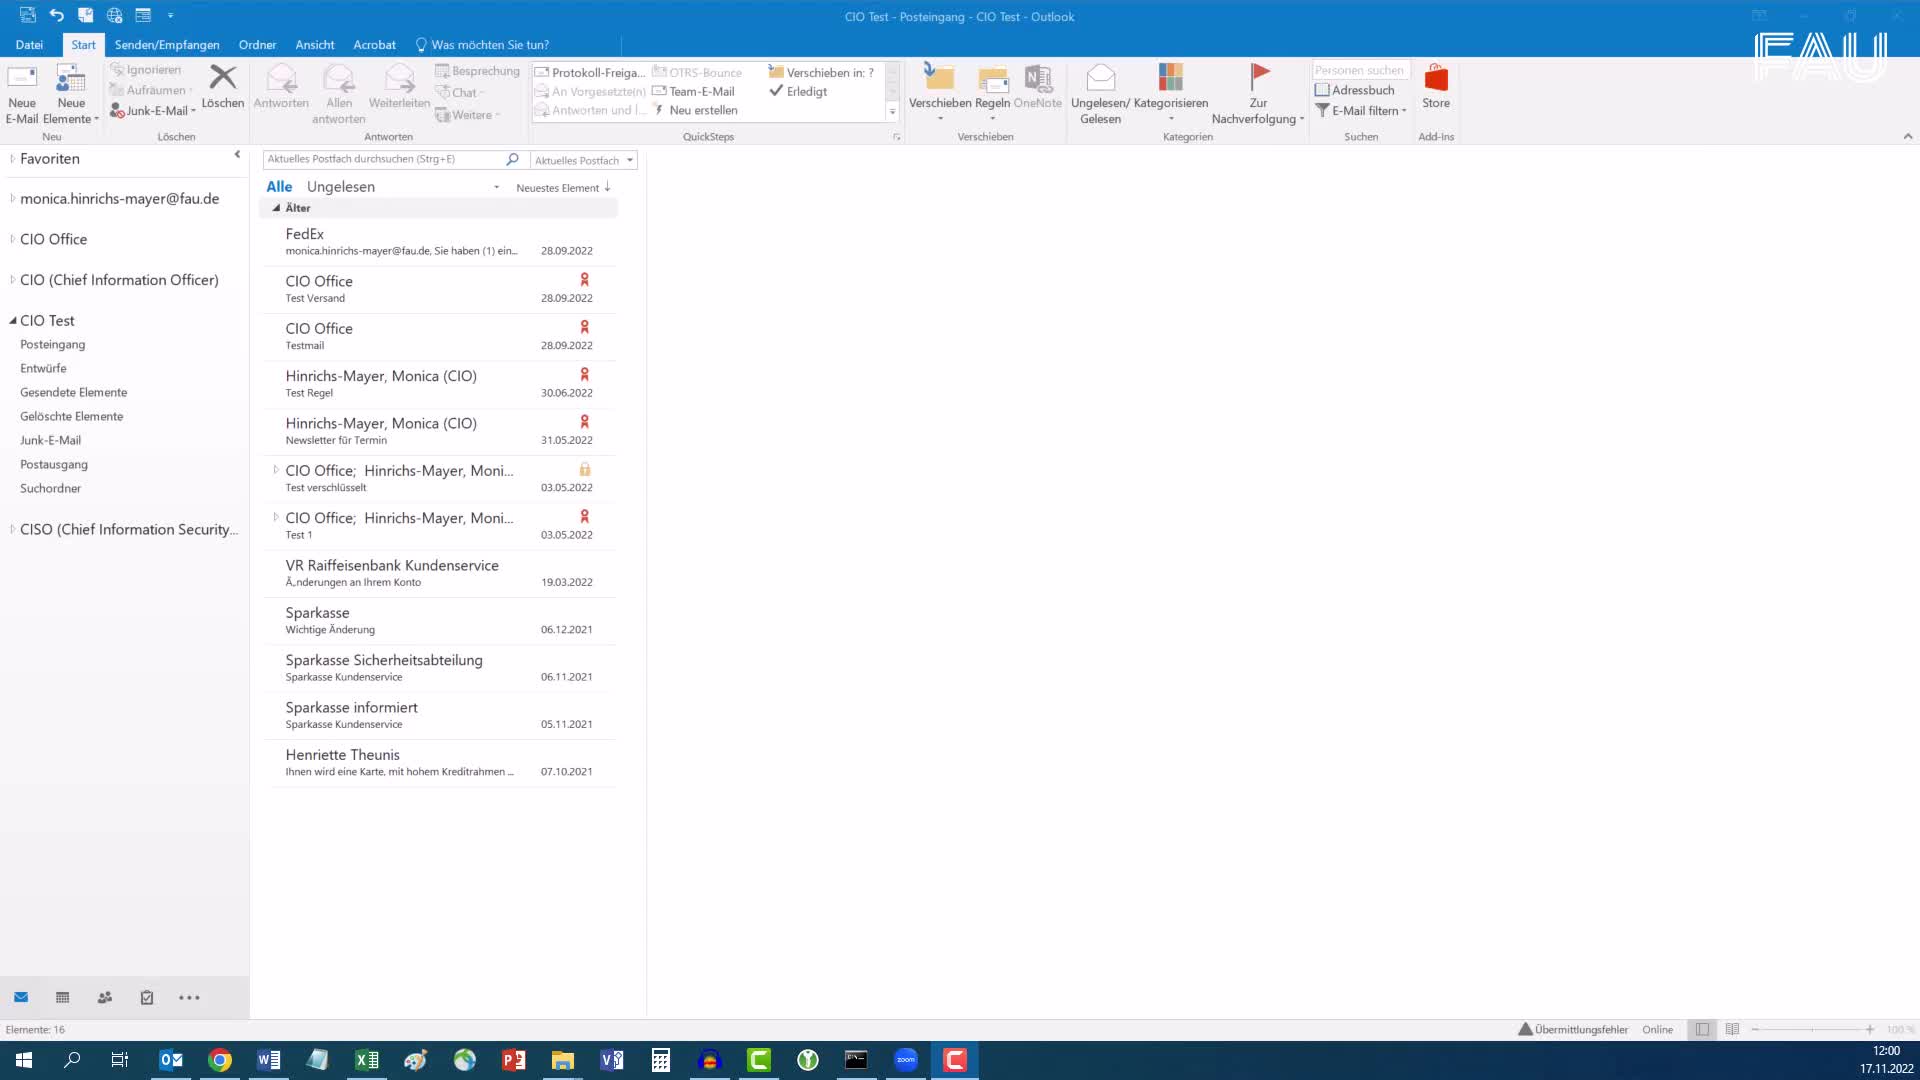Click the Regeln rules icon
The width and height of the screenshot is (1920, 1080).
pos(992,78)
